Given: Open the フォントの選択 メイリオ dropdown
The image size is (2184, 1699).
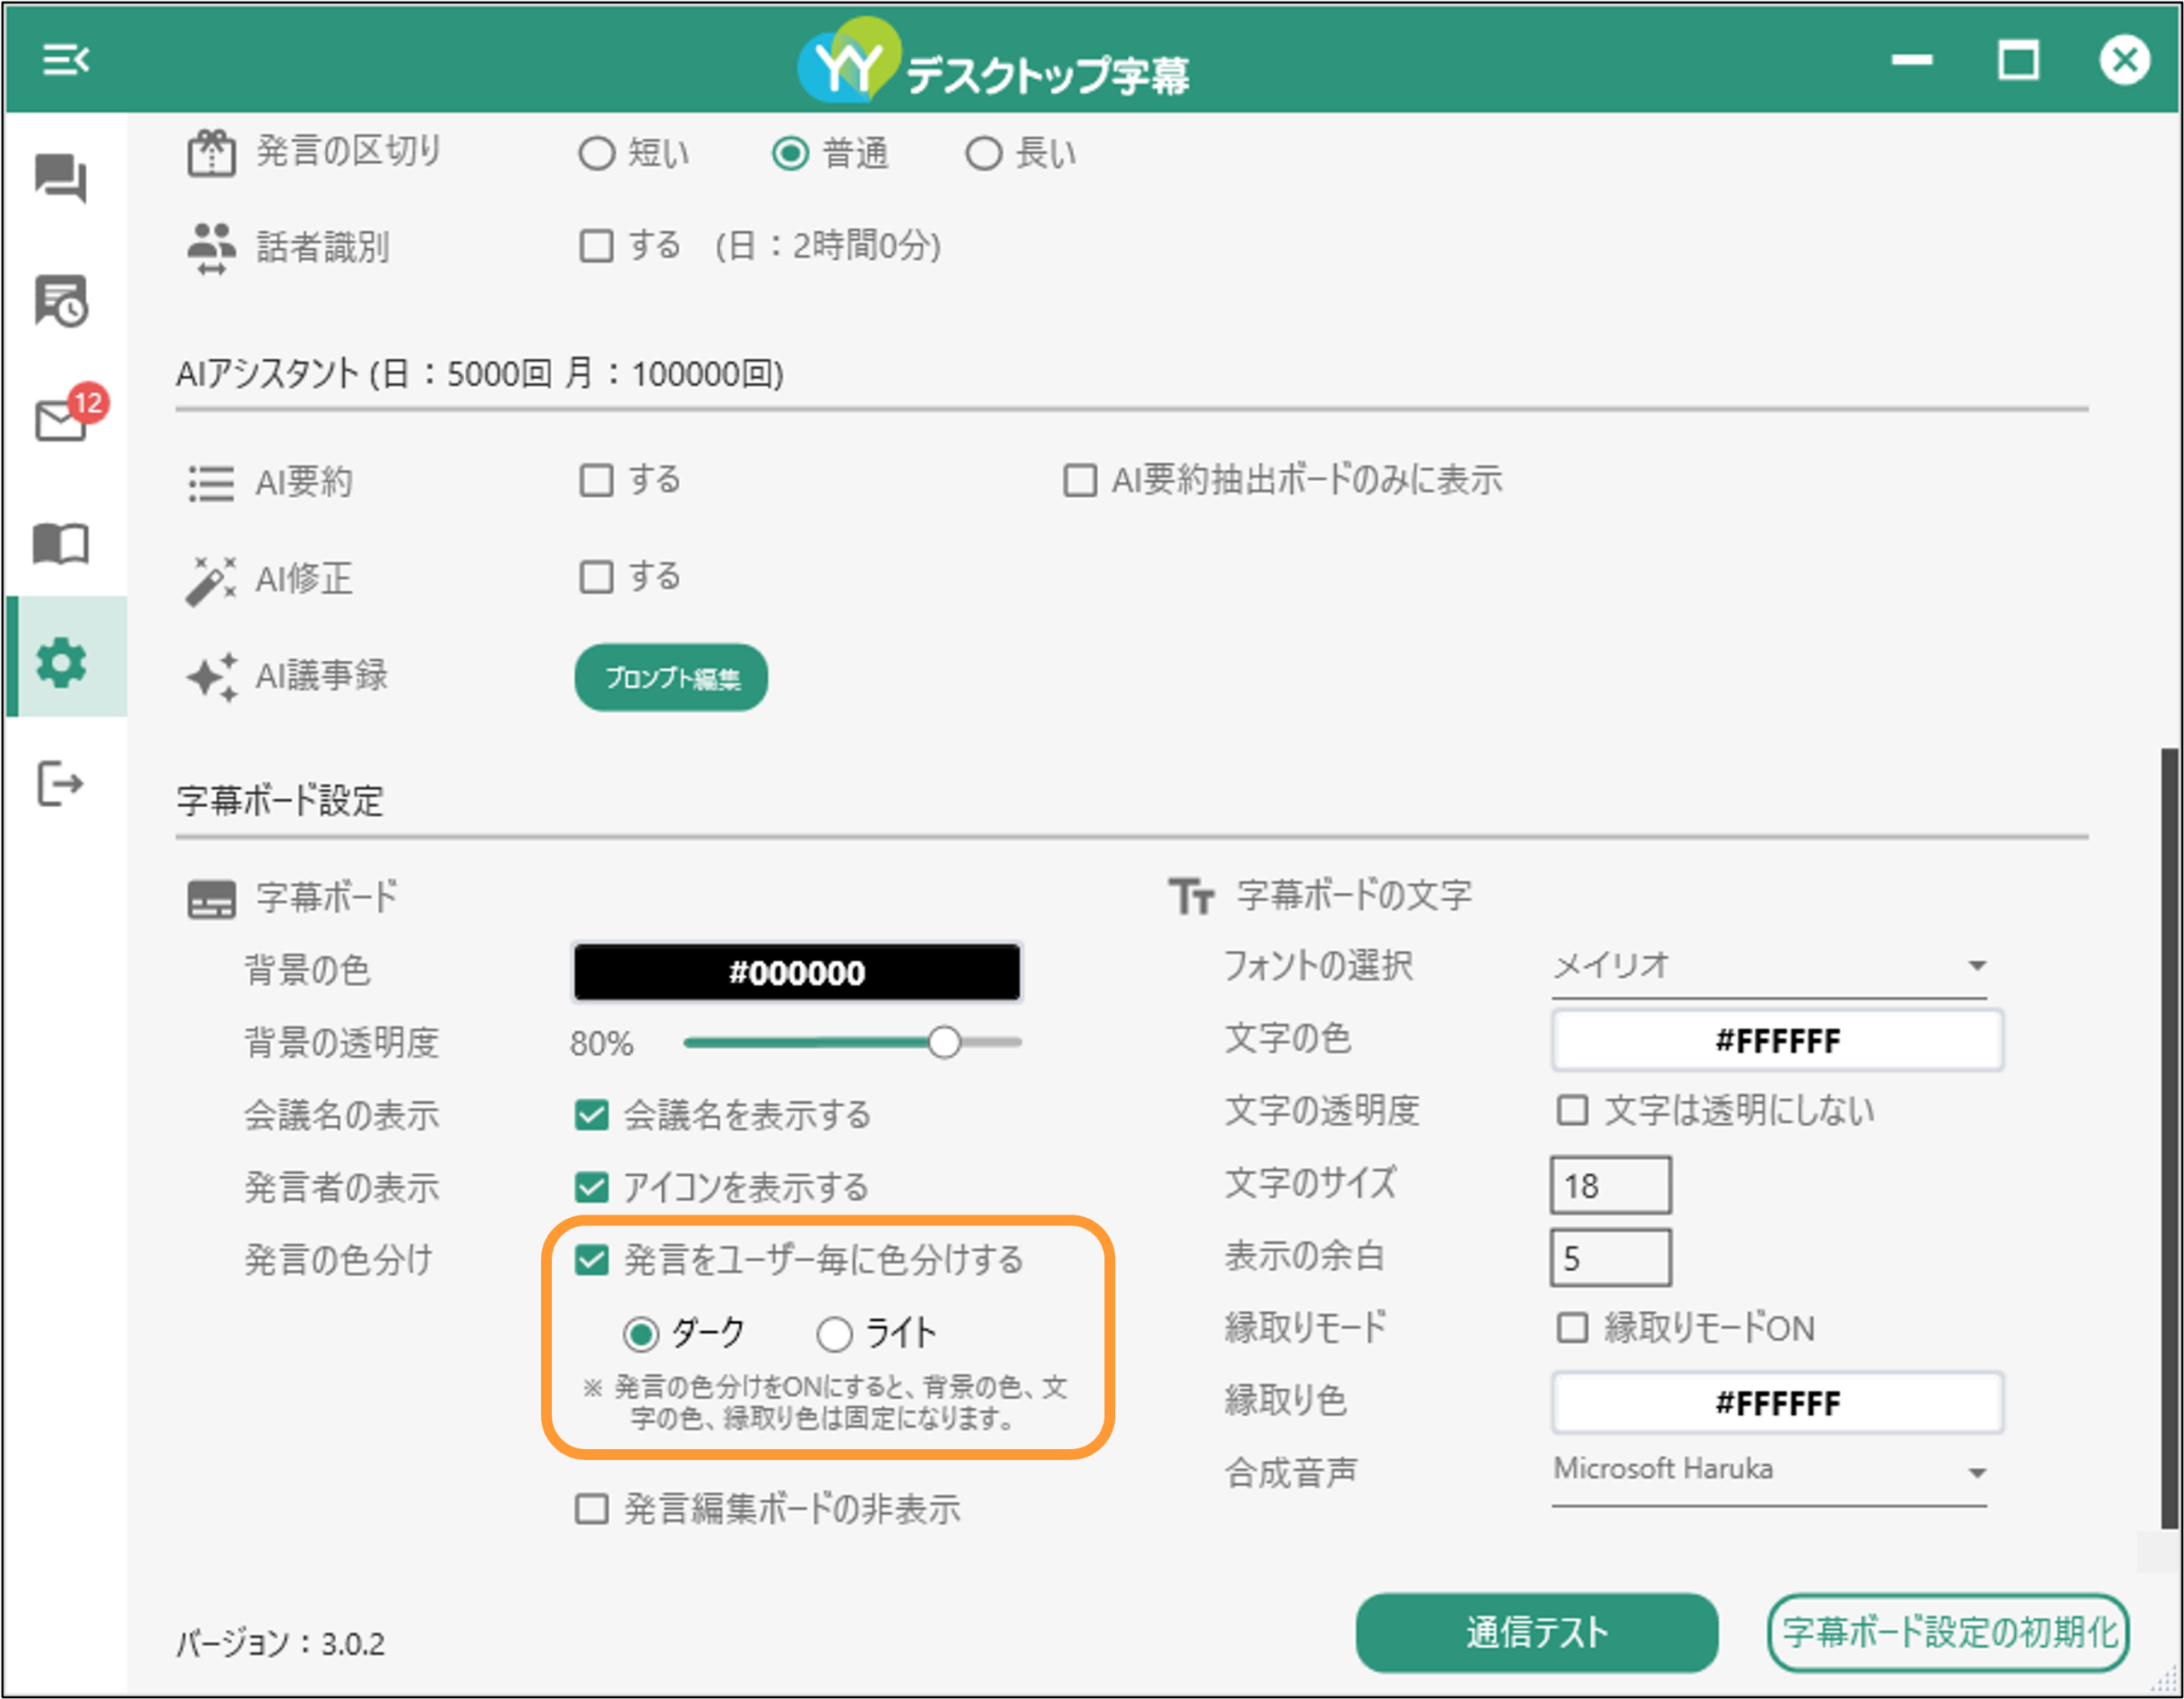Looking at the screenshot, I should pyautogui.click(x=1769, y=966).
